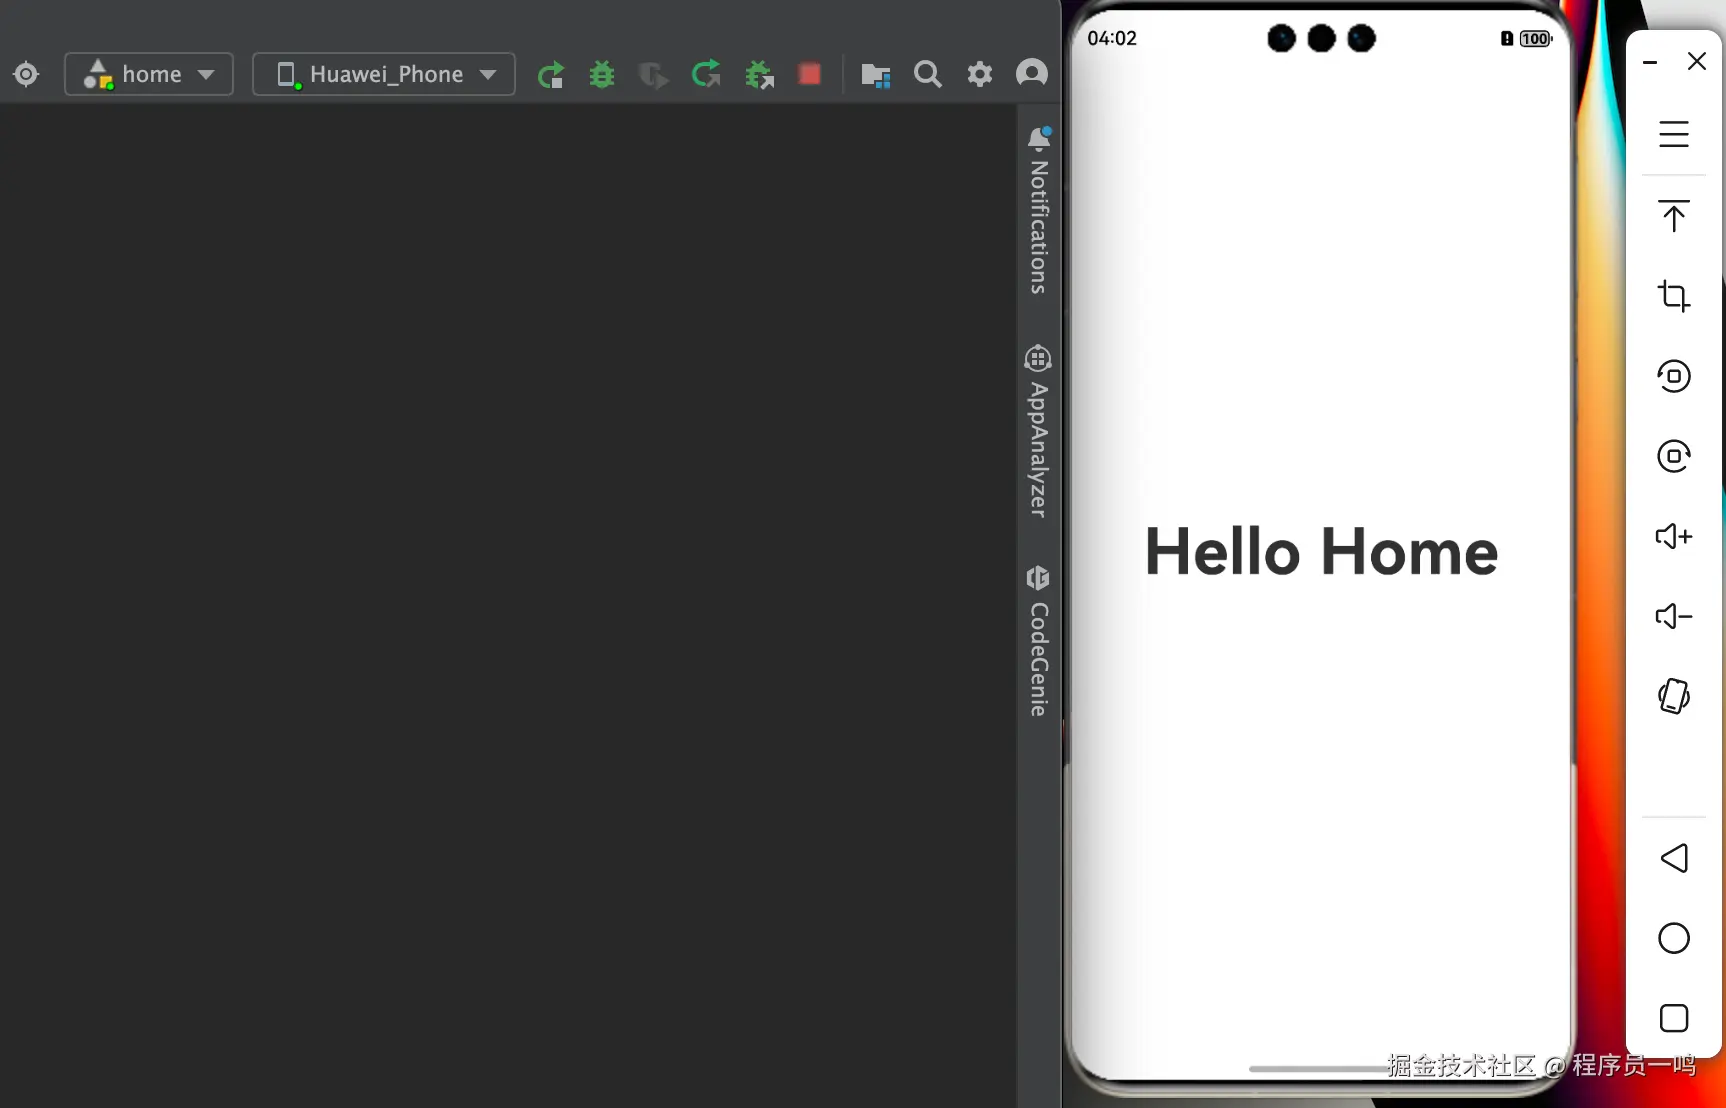Apply hot reload with green refresh icon
This screenshot has height=1108, width=1726.
click(706, 74)
